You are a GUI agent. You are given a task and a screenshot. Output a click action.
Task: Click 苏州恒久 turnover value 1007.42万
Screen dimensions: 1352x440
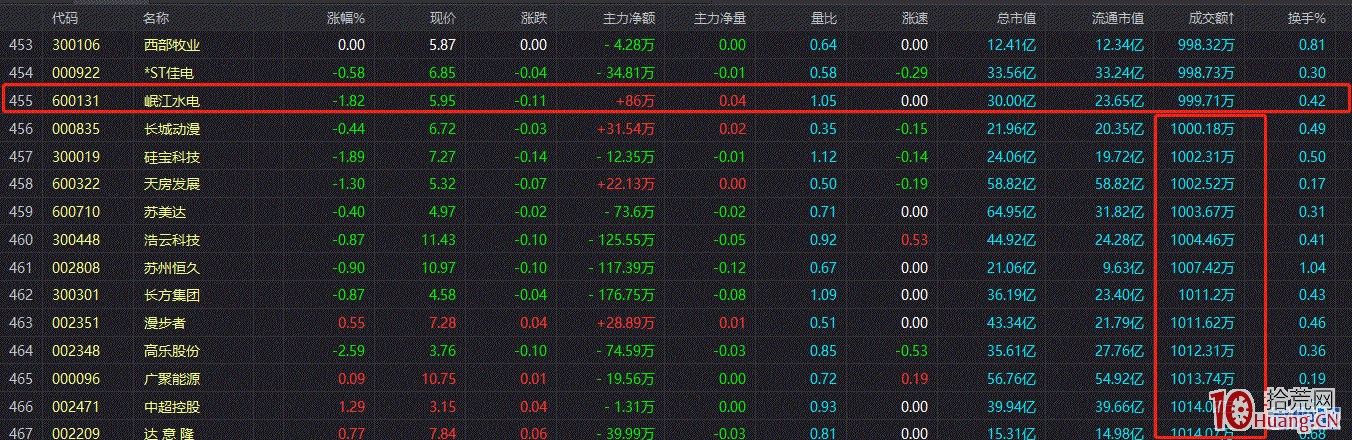point(1202,268)
